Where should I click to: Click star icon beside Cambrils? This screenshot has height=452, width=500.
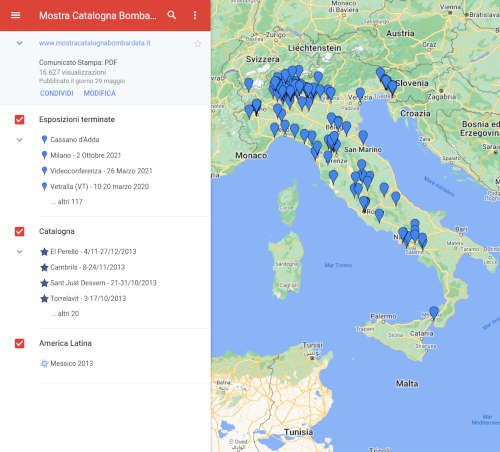pyautogui.click(x=44, y=267)
